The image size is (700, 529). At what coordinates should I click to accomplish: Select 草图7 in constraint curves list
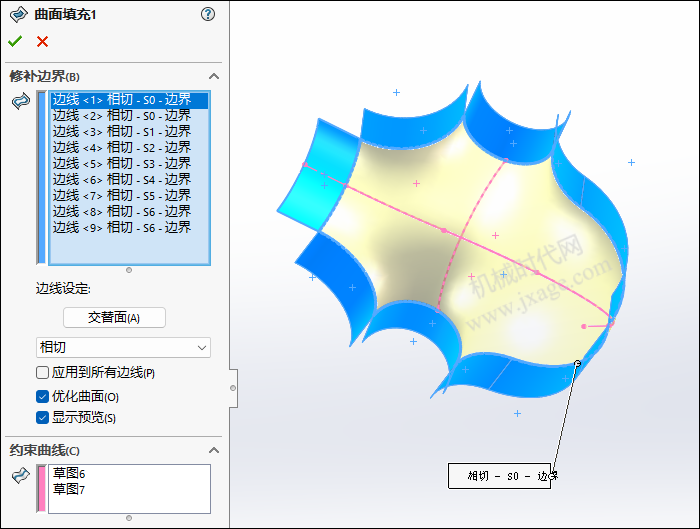point(69,489)
